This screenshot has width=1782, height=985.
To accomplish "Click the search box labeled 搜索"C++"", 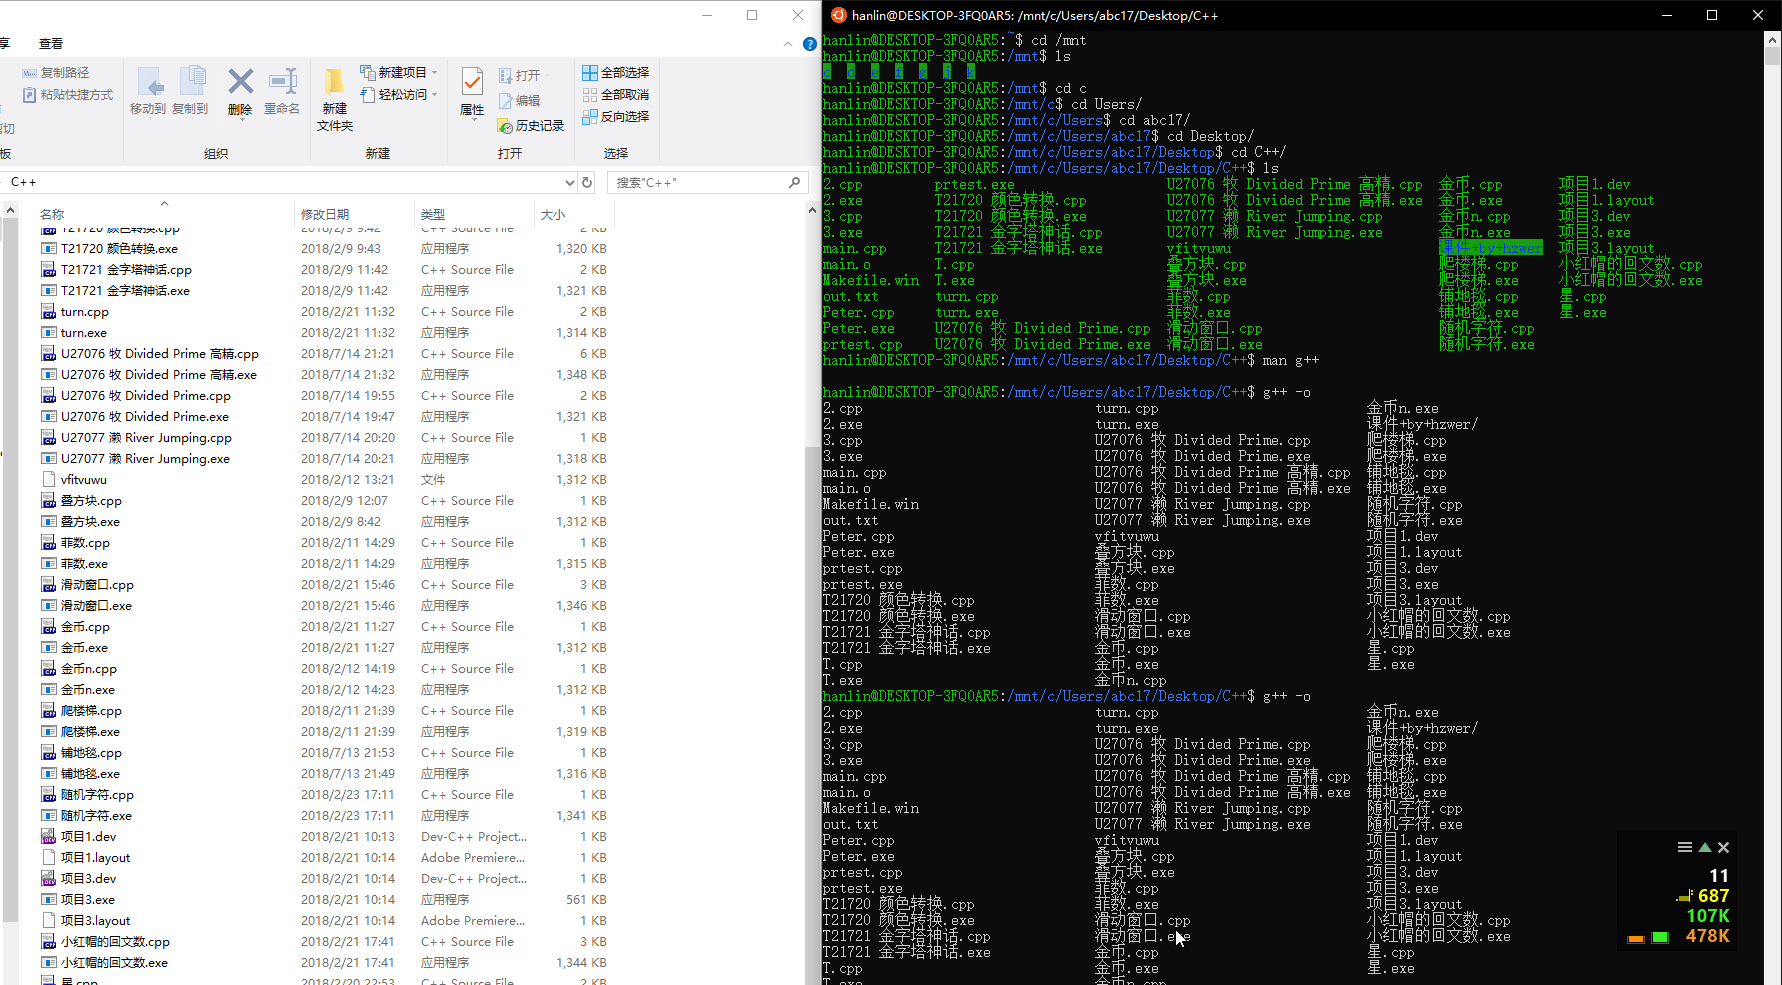I will pyautogui.click(x=700, y=182).
